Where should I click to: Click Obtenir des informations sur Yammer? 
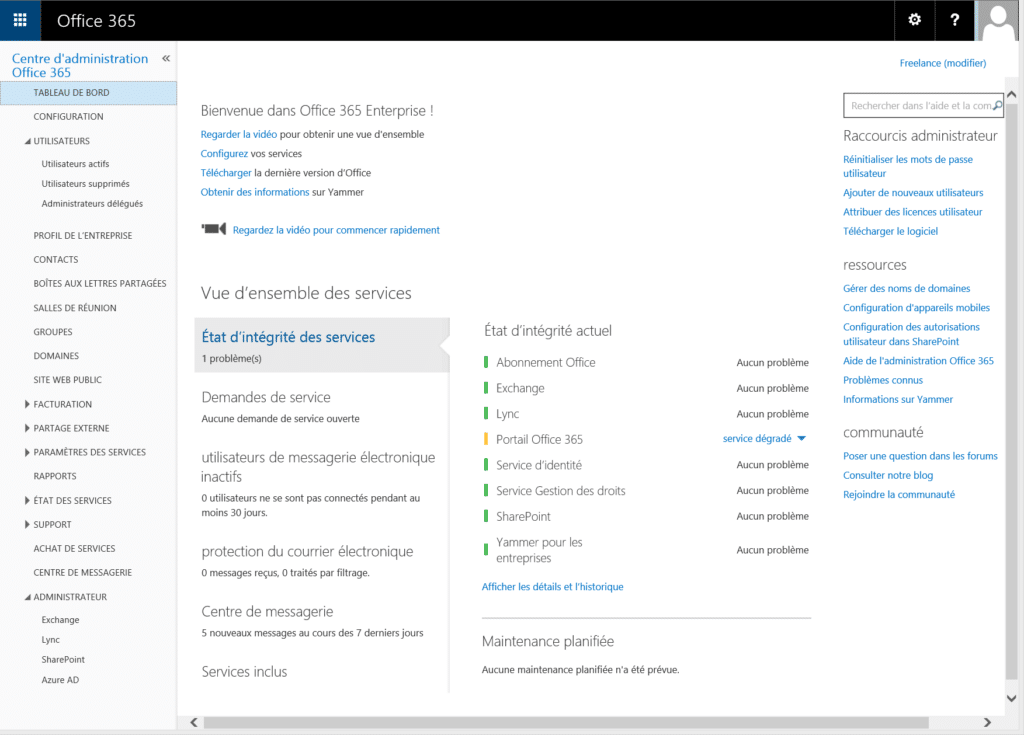point(255,192)
